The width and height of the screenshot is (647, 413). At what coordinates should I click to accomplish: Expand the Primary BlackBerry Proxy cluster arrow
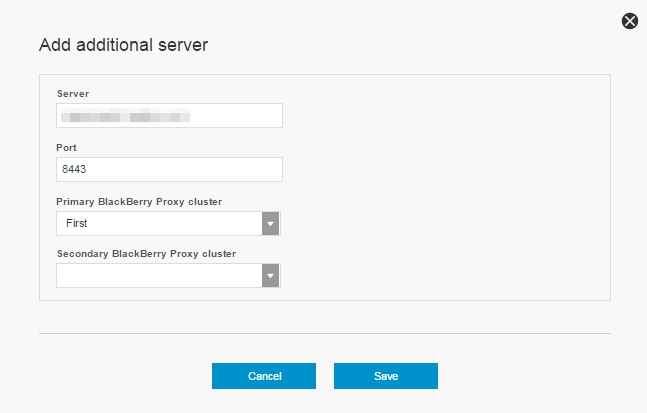coord(270,223)
